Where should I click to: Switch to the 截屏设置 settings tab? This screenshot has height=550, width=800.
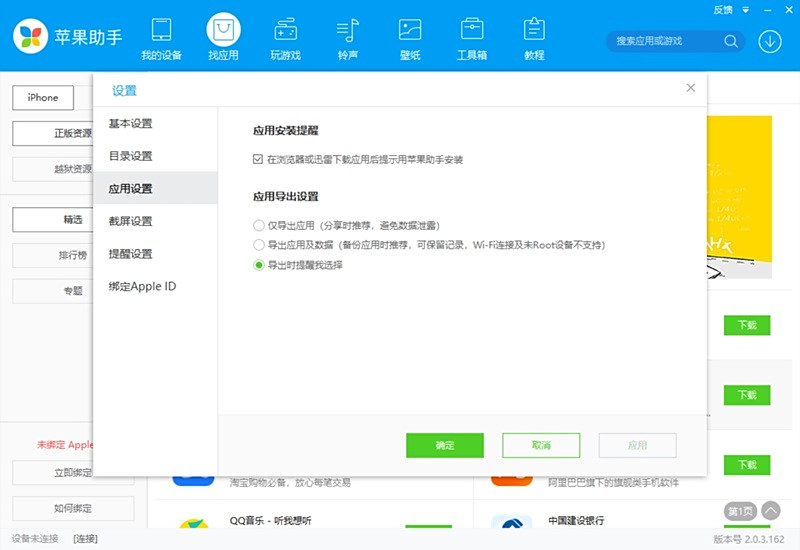click(131, 221)
